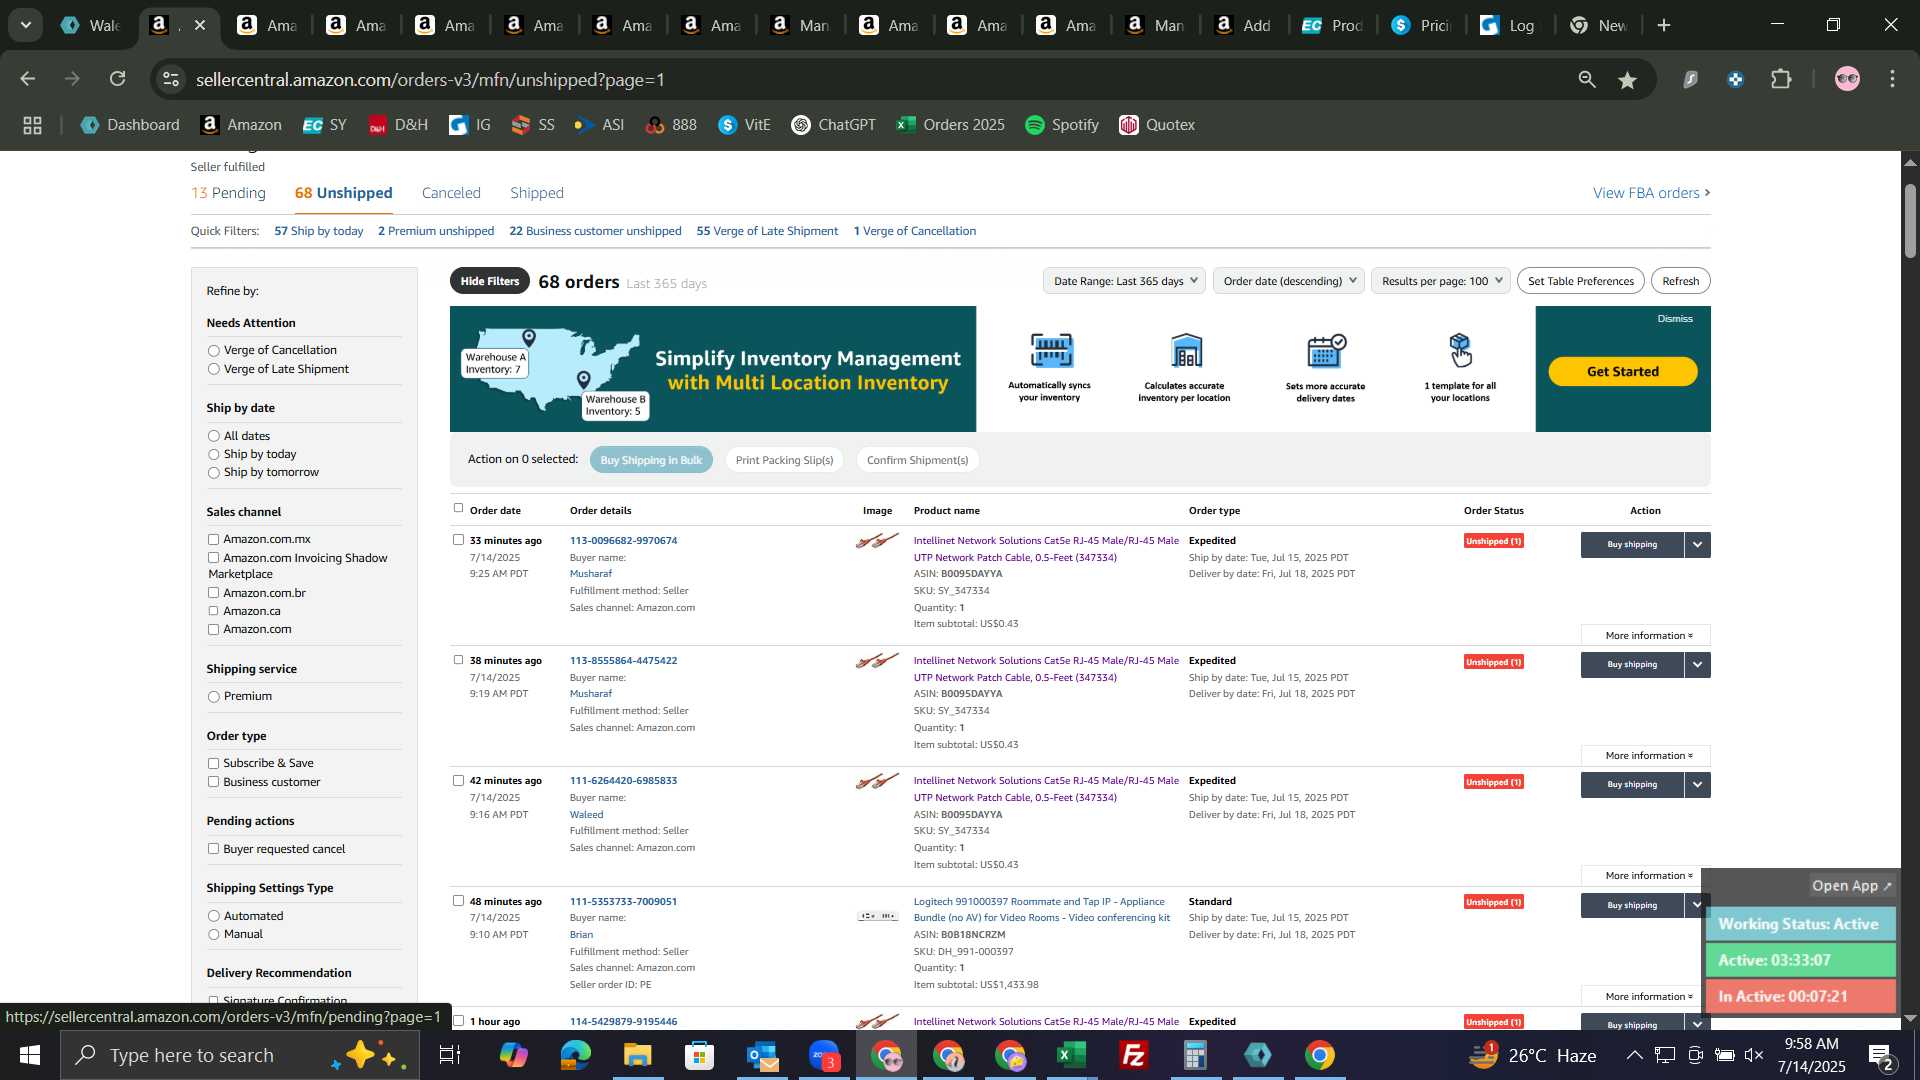This screenshot has height=1080, width=1920.
Task: Expand Buy shipping arrow for order 113-0096682-9970674
Action: coord(1697,545)
